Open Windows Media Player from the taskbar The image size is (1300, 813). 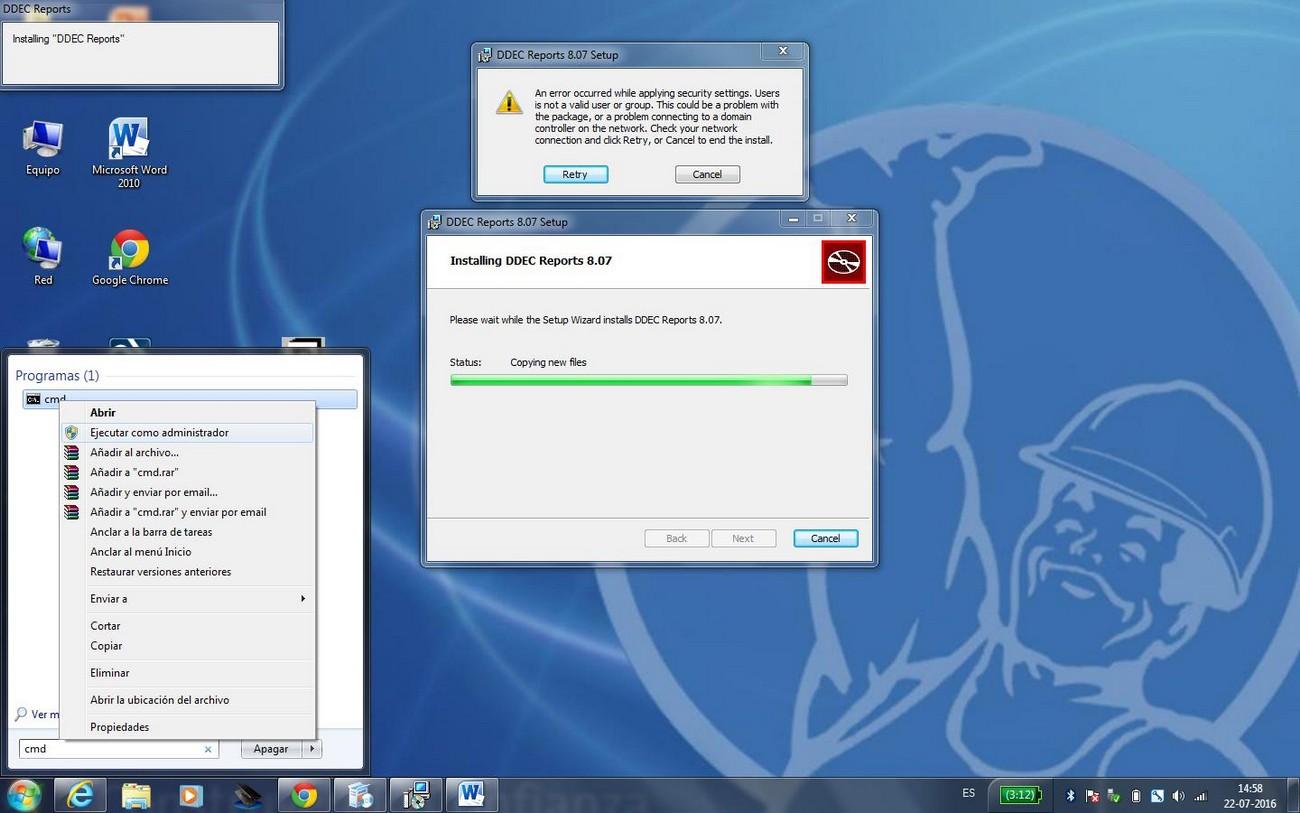coord(191,795)
